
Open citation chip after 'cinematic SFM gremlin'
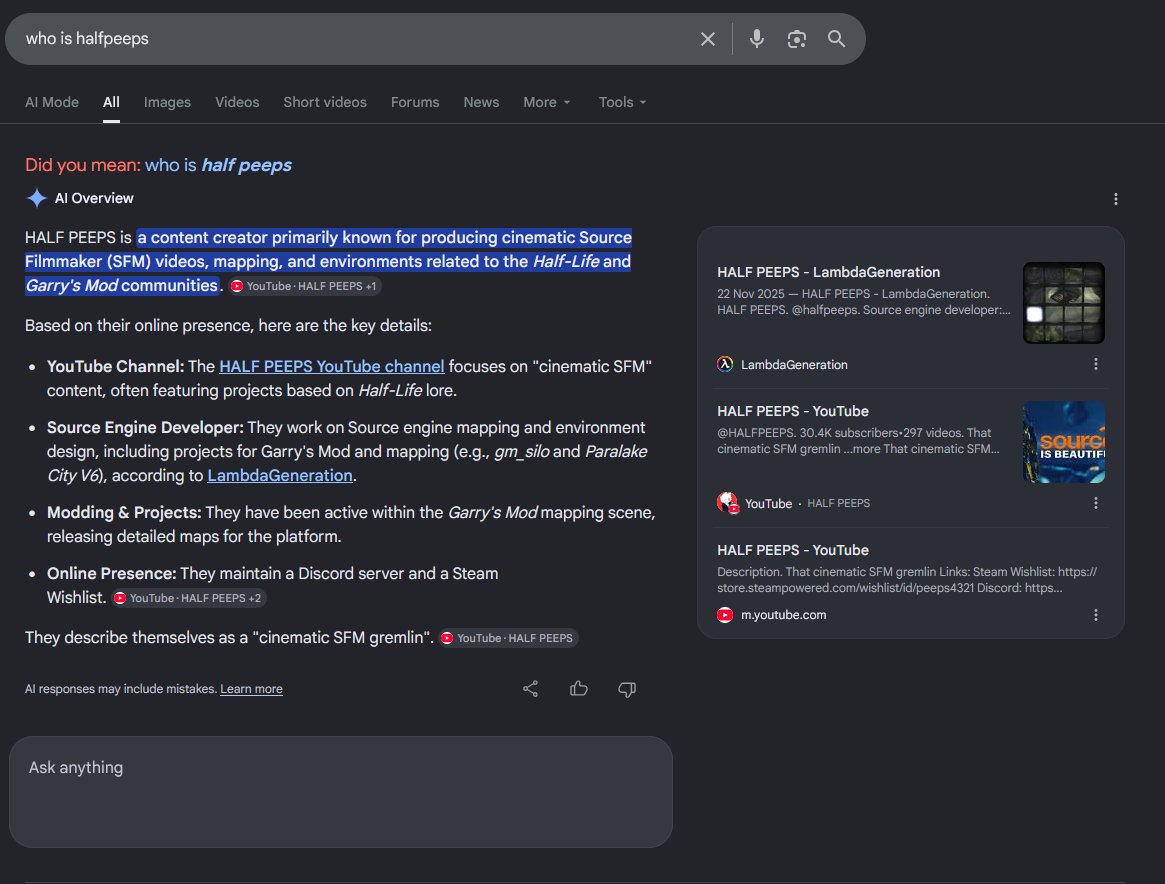pos(508,638)
